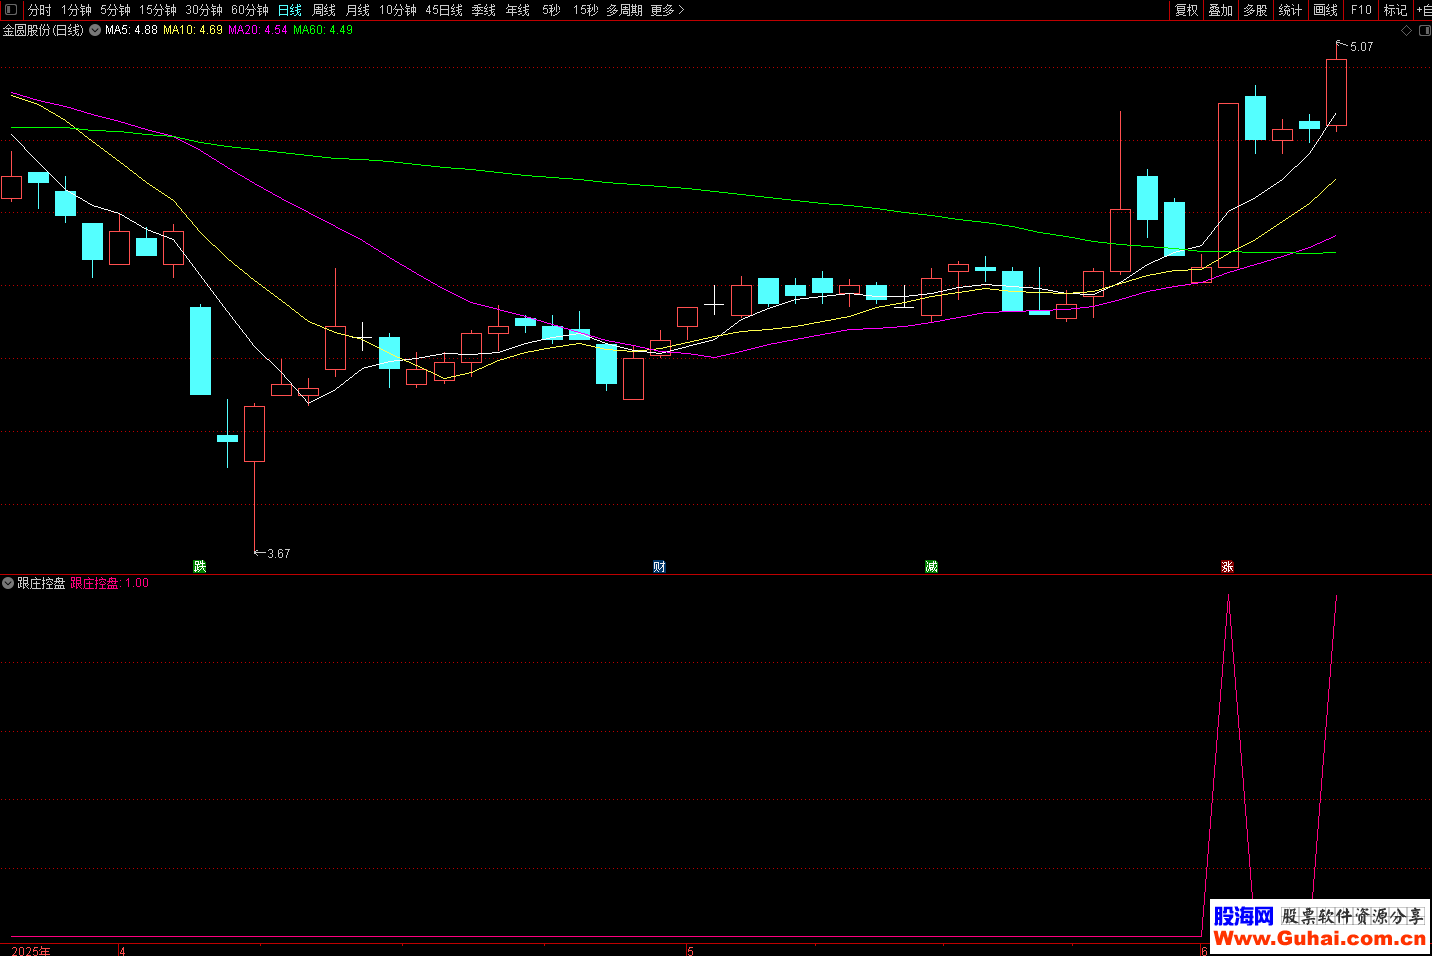Switch to 60分钟 period

250,10
